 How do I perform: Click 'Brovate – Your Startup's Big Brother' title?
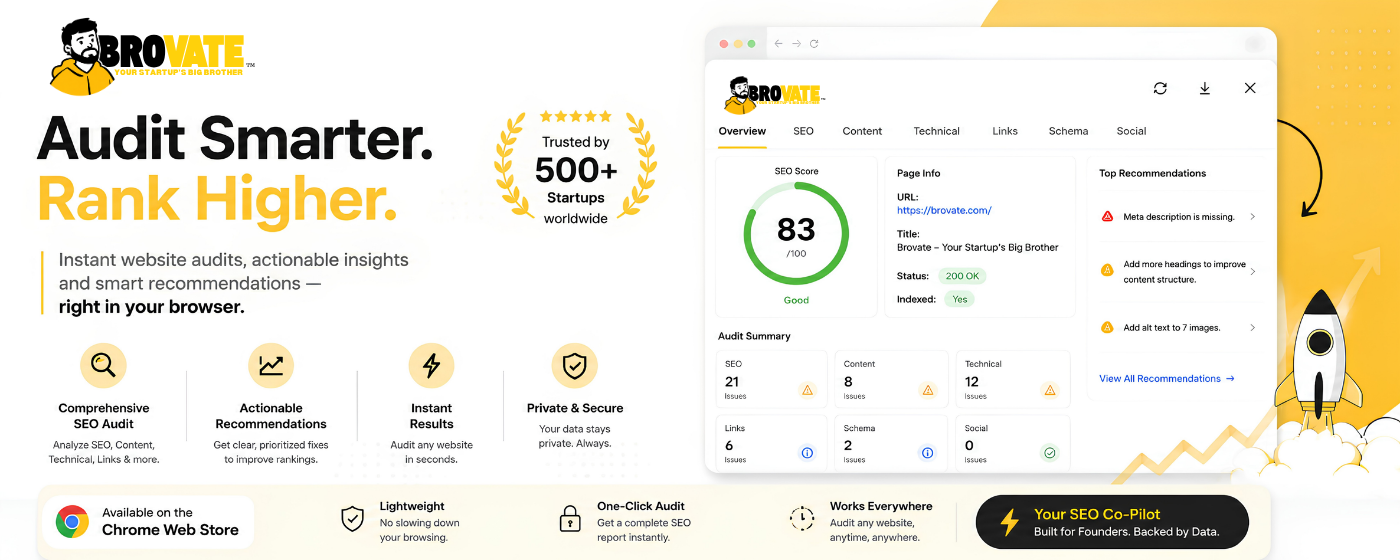pyautogui.click(x=978, y=247)
